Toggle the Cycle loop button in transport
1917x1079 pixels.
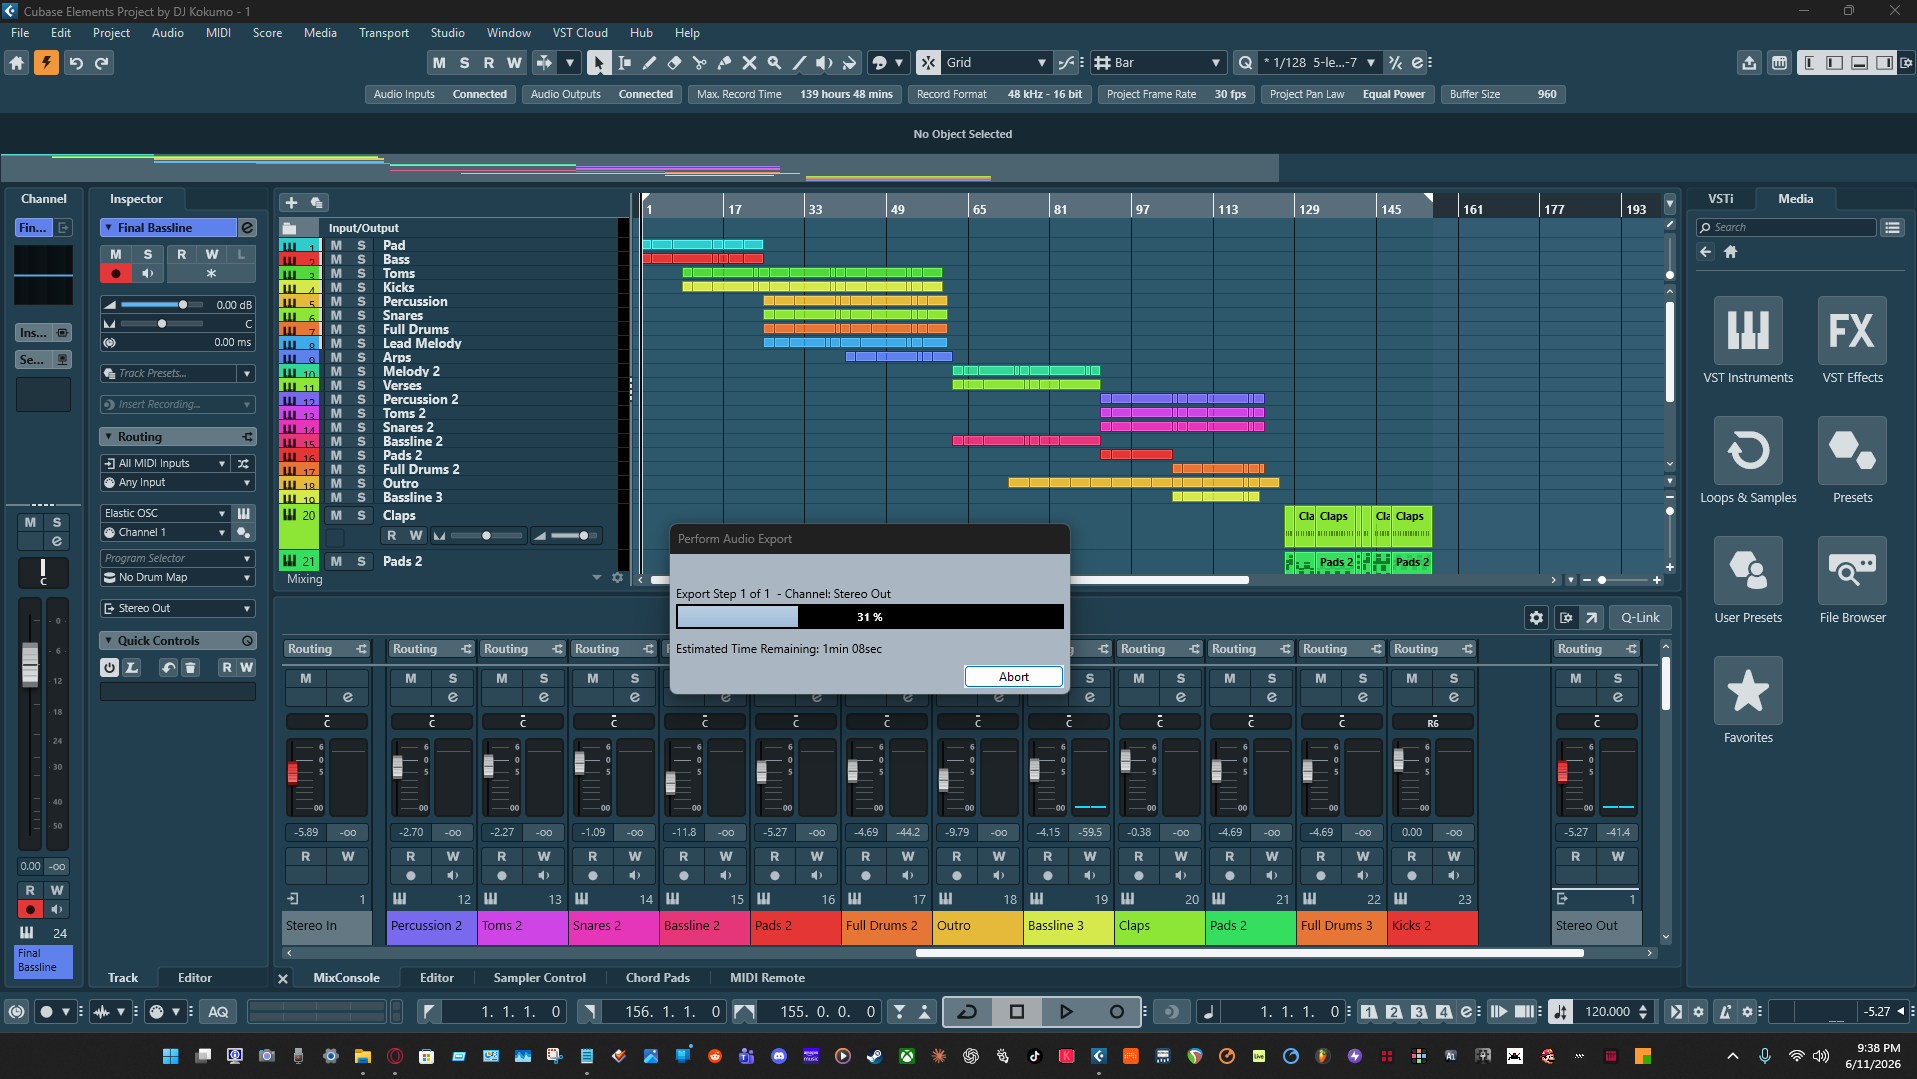point(967,1011)
